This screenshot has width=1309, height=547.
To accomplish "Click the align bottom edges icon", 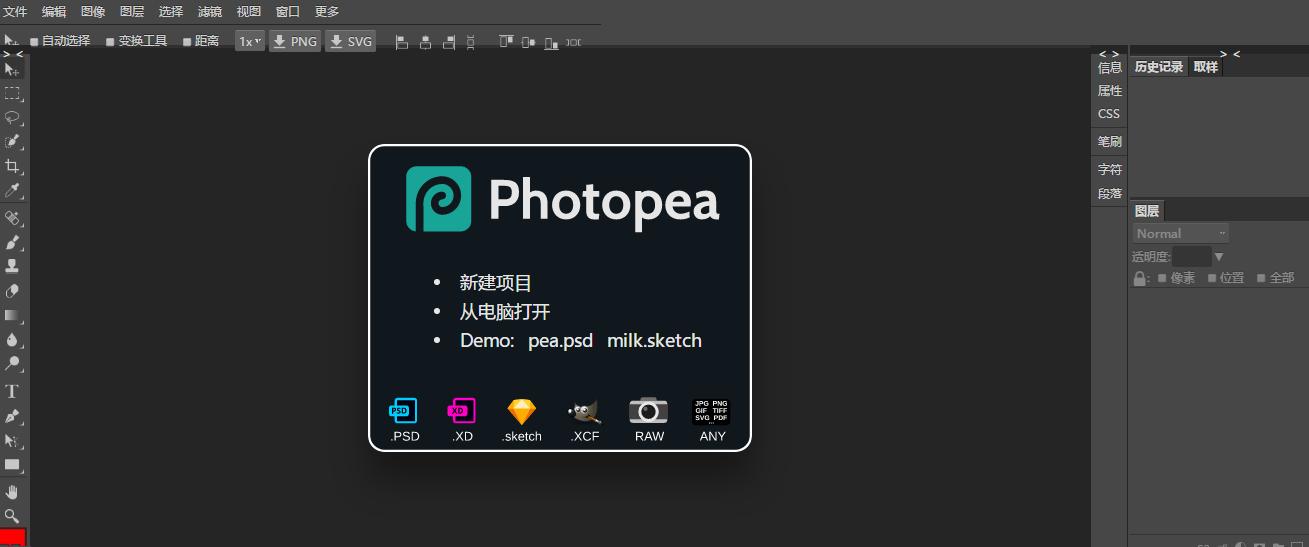I will (x=551, y=42).
